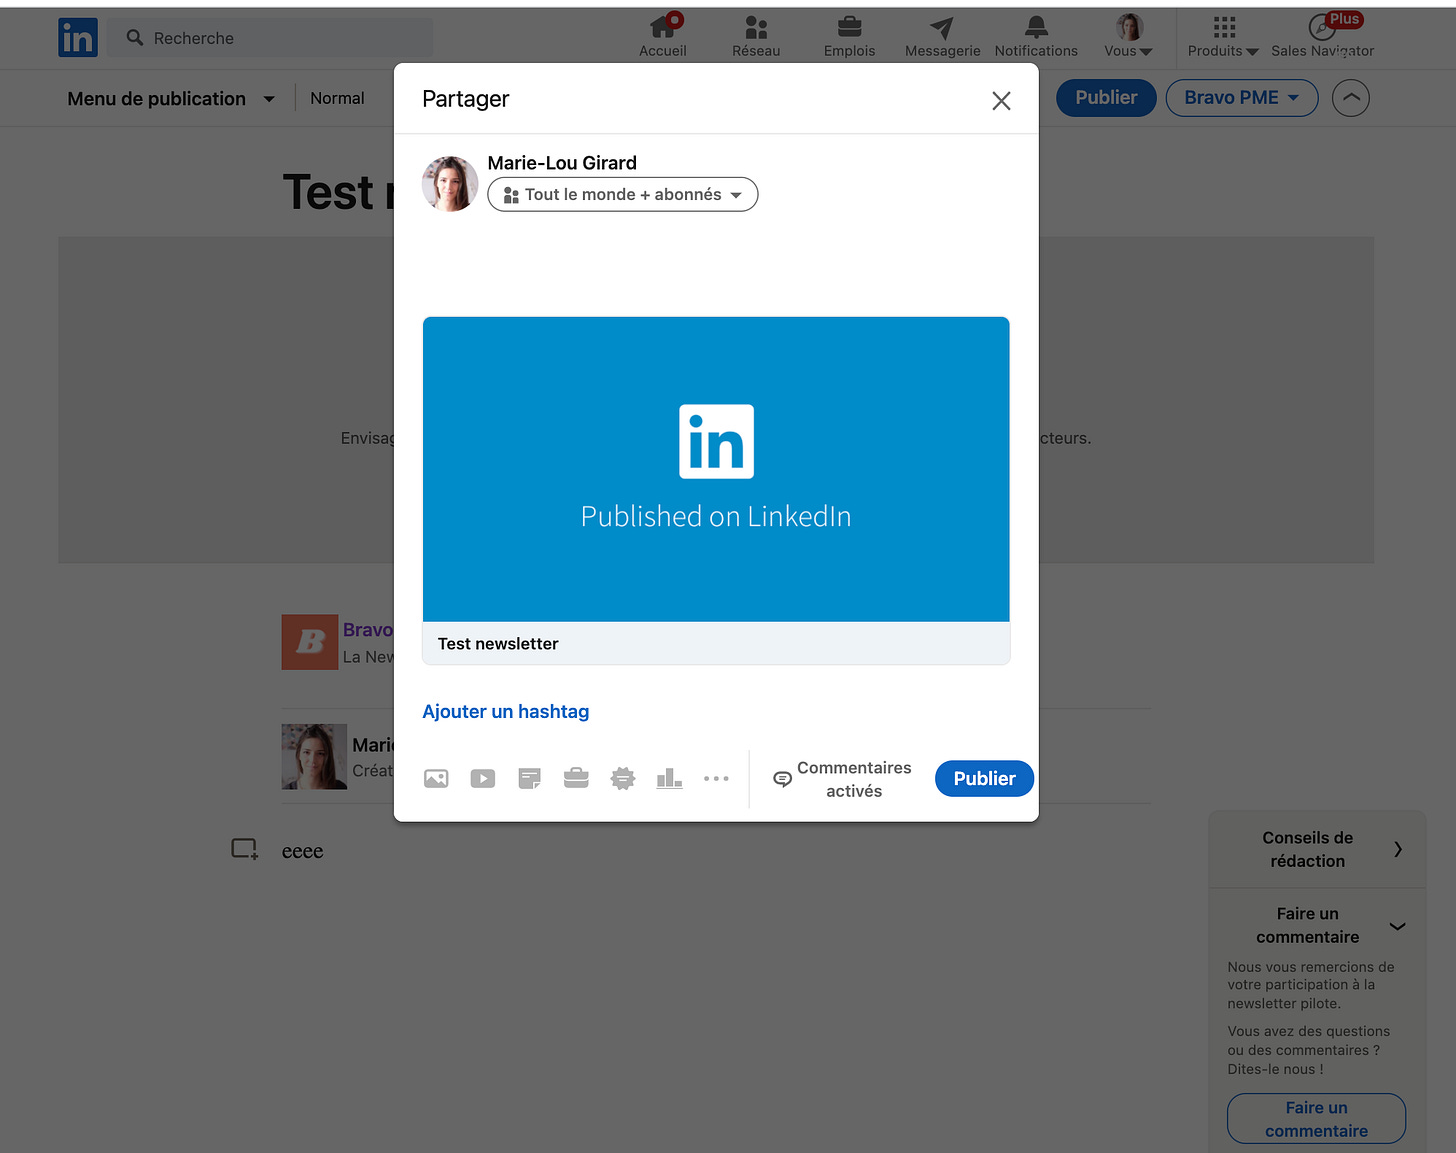This screenshot has height=1153, width=1456.
Task: Click the briefcase job-sharing icon
Action: 576,778
